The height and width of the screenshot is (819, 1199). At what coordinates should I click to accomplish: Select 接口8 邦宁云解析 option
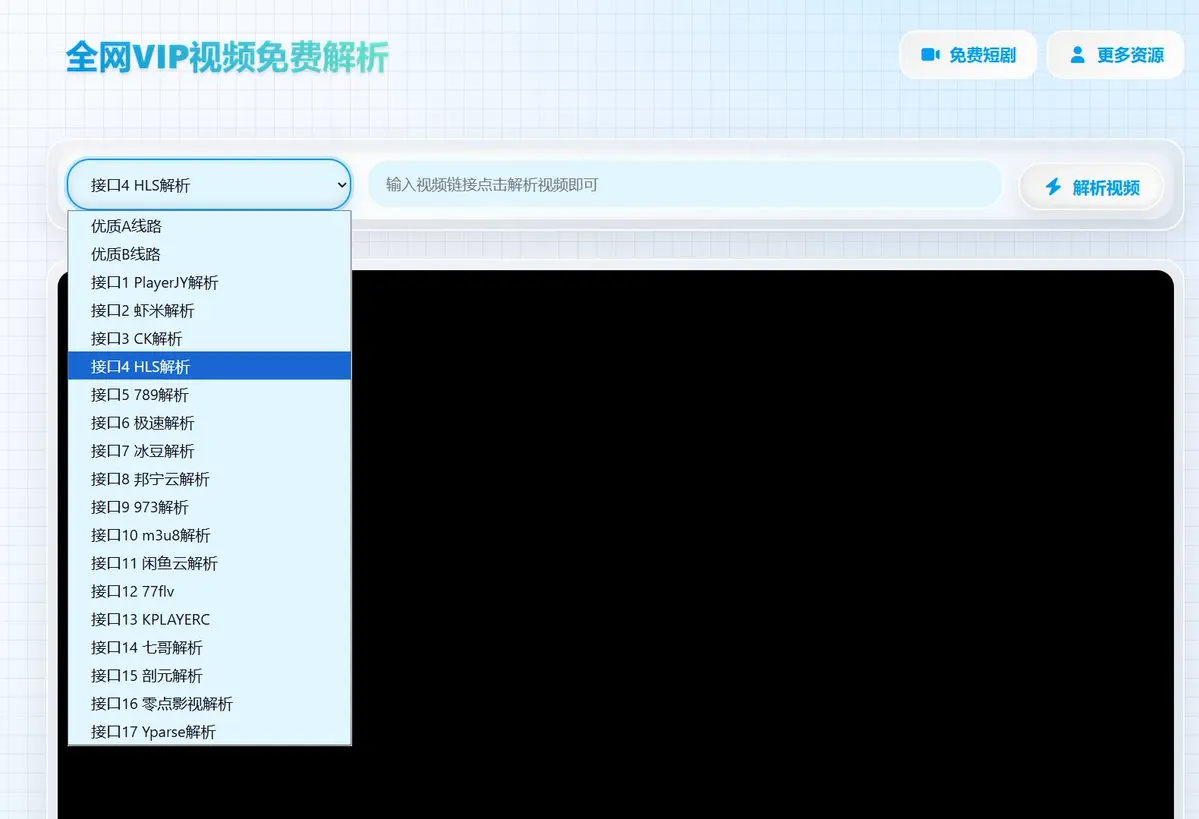point(210,479)
